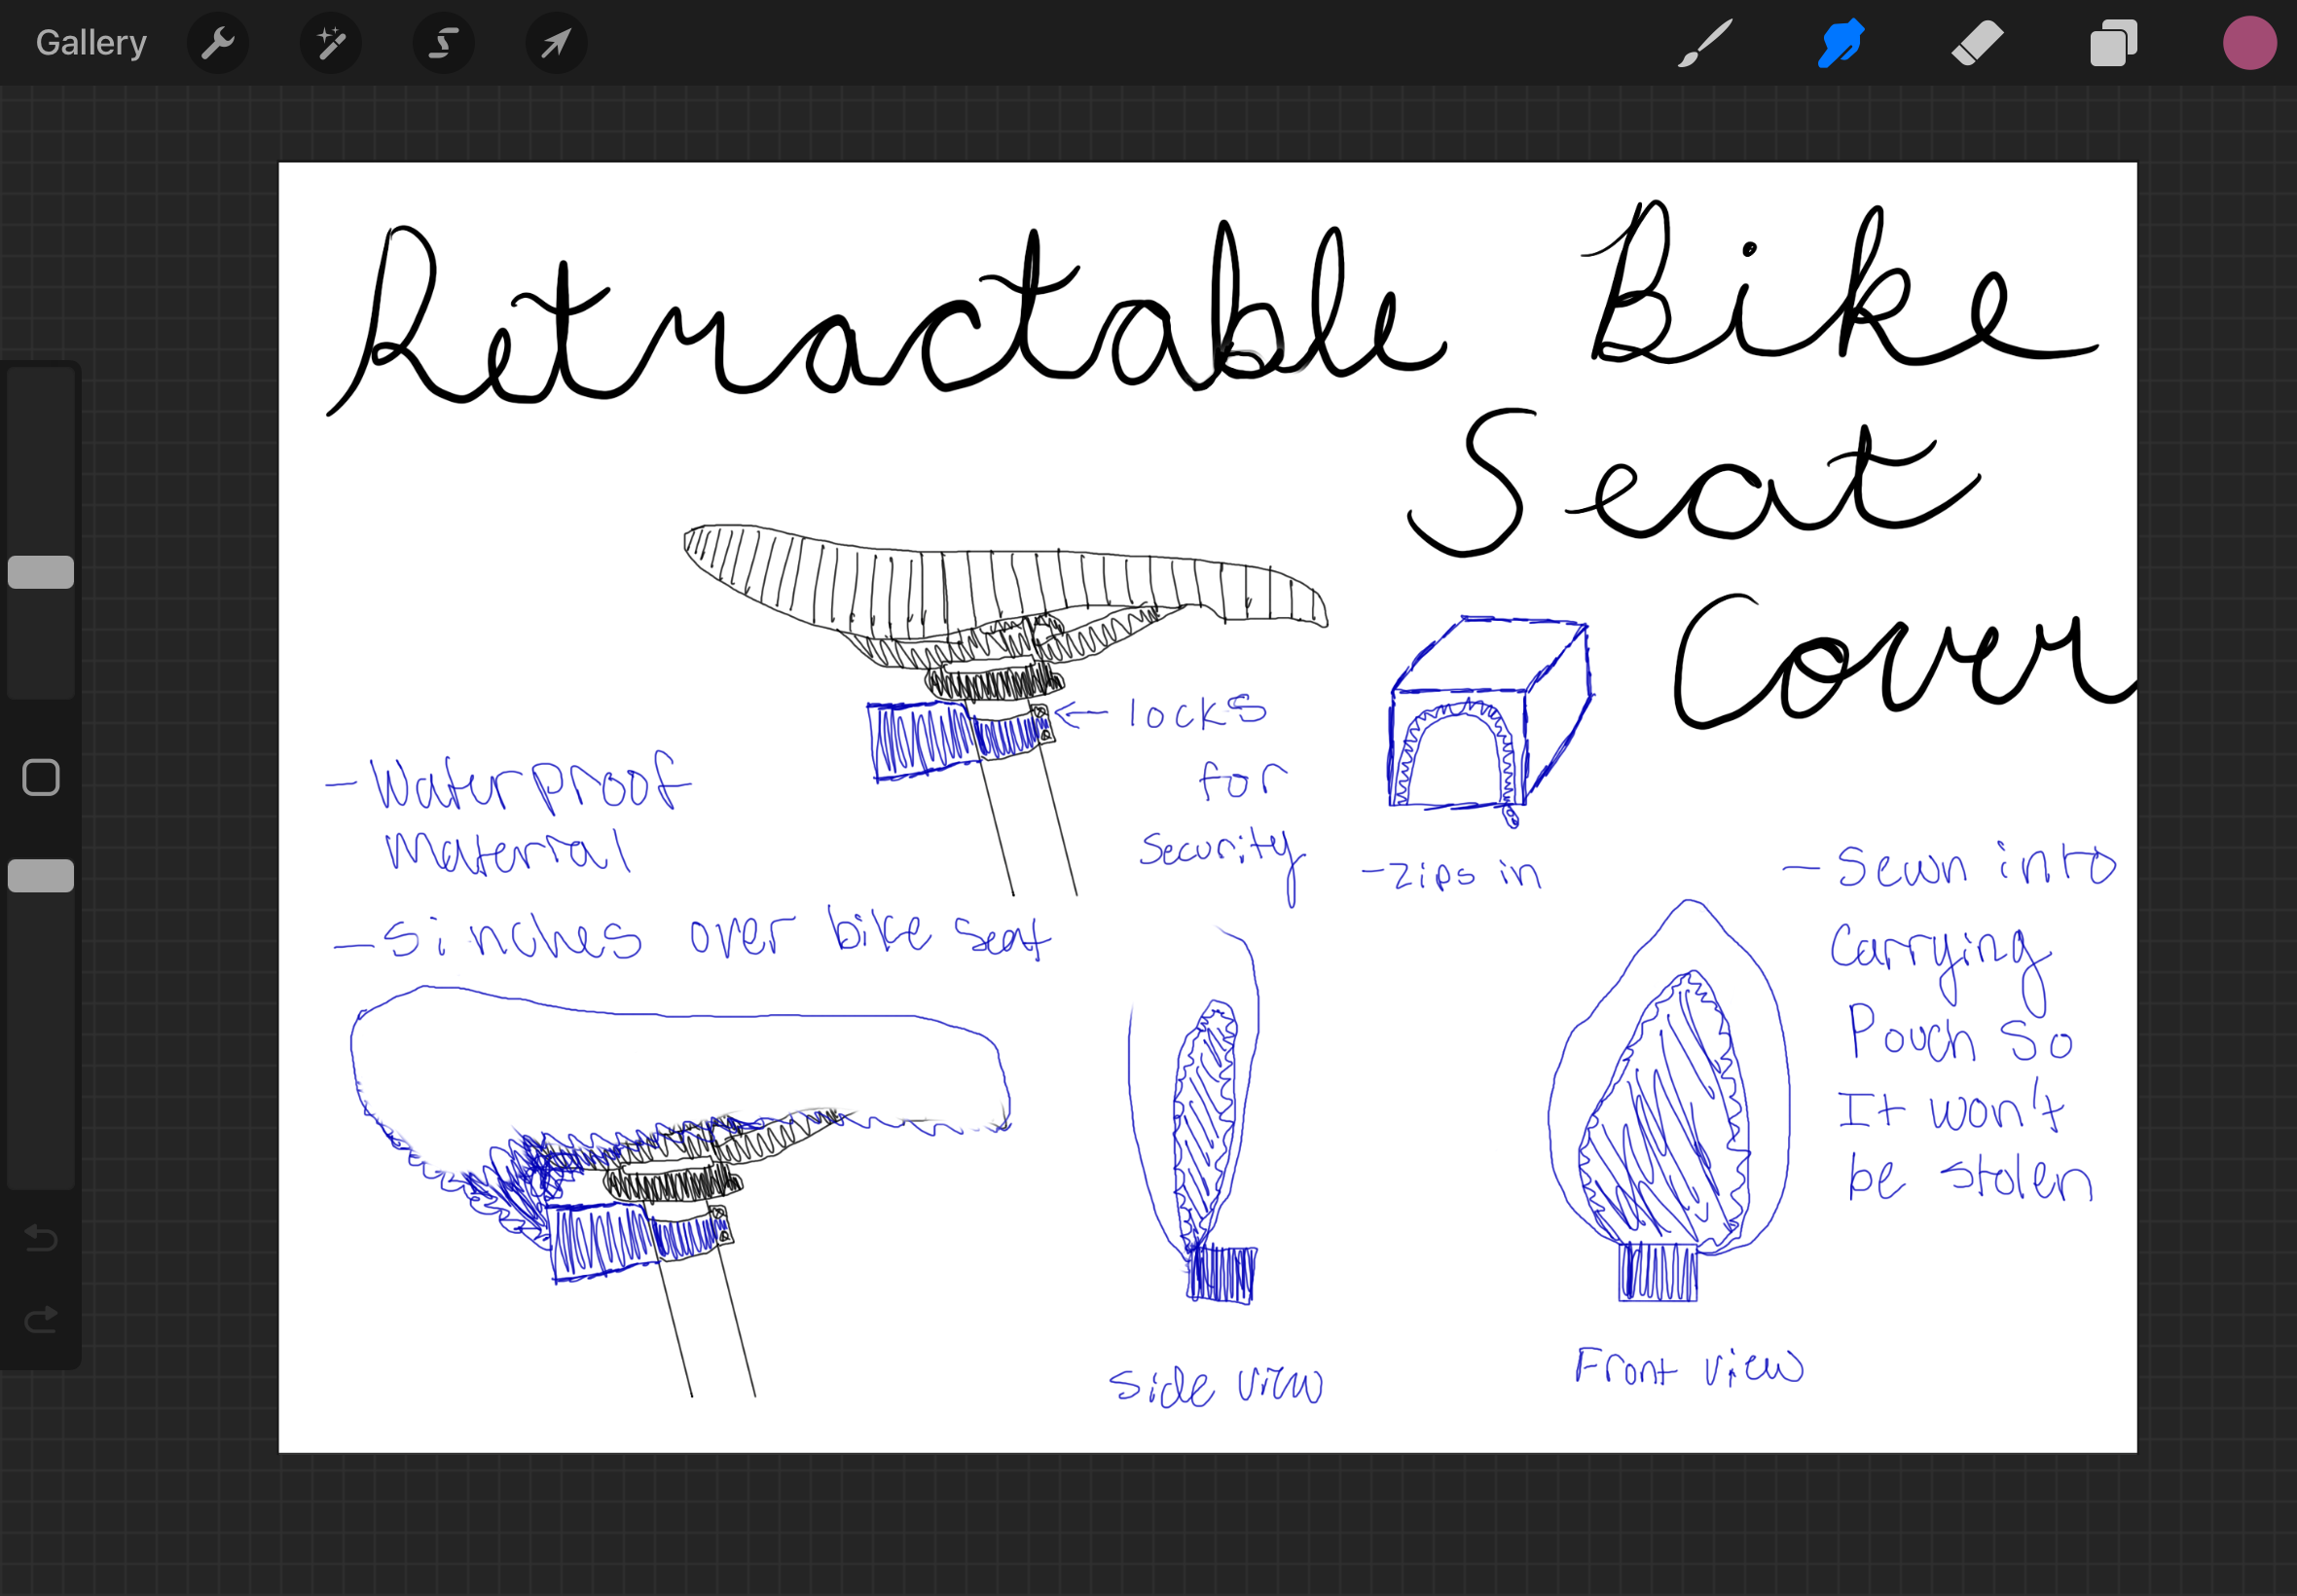The width and height of the screenshot is (2297, 1596).
Task: Tap the blue pouch box sketch
Action: [x=1488, y=715]
